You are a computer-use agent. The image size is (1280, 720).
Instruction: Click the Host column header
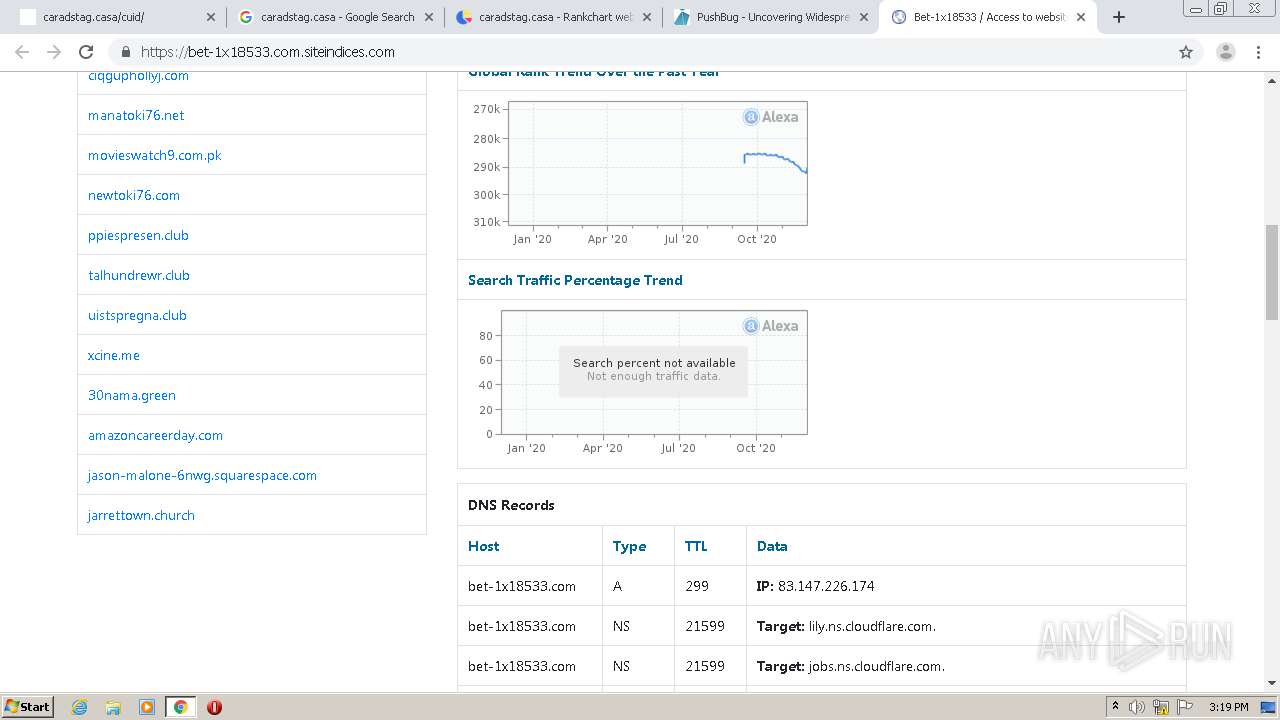pyautogui.click(x=483, y=546)
